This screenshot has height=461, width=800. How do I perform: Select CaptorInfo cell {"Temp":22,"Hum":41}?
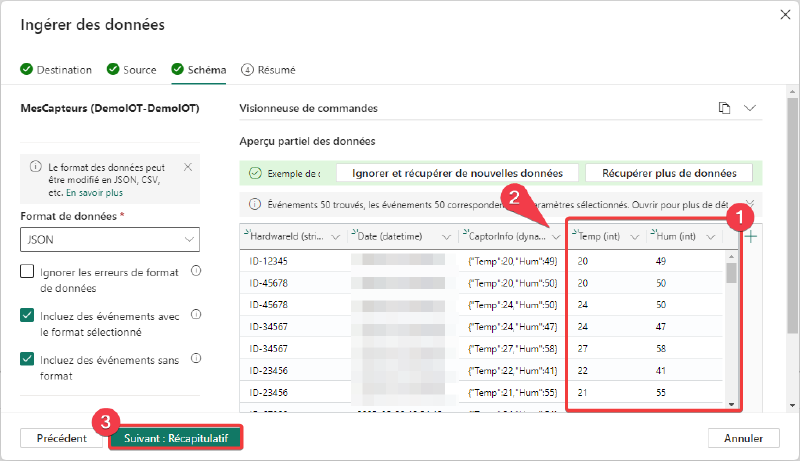(512, 371)
